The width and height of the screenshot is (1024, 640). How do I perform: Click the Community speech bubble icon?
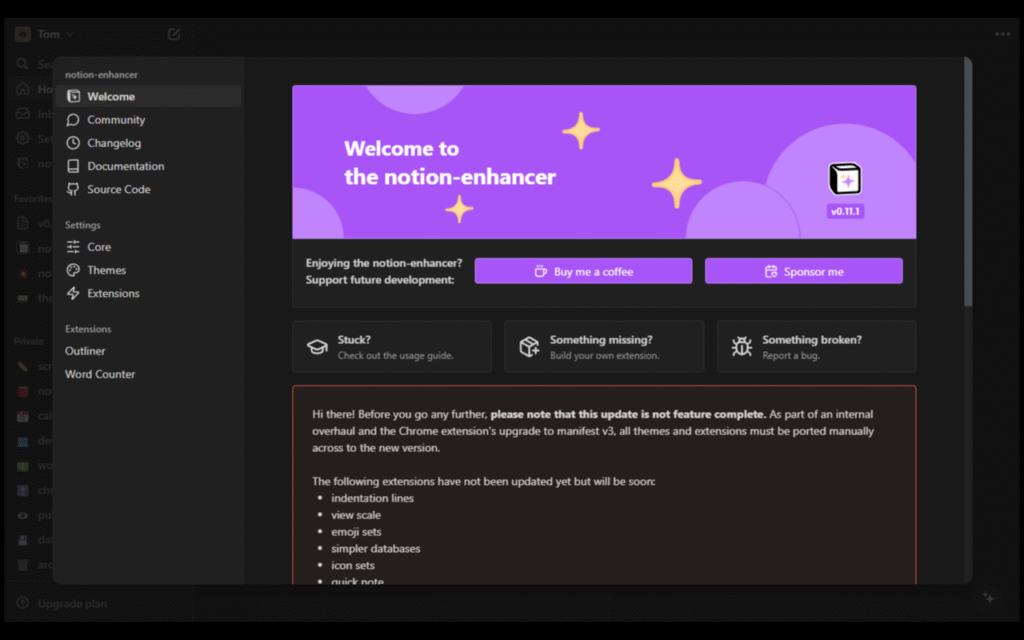[73, 120]
